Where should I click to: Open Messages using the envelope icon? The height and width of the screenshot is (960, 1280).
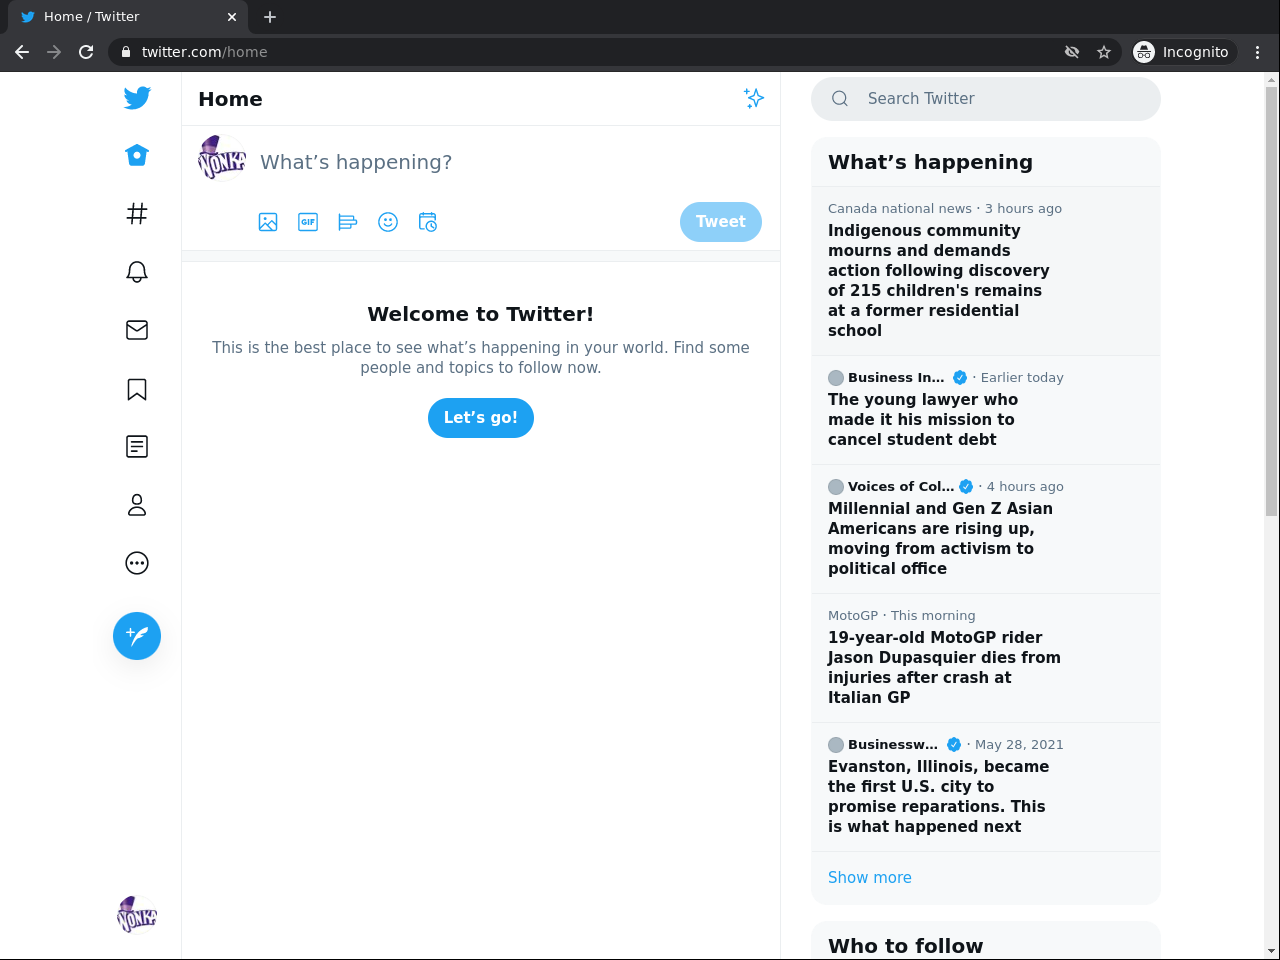(137, 330)
